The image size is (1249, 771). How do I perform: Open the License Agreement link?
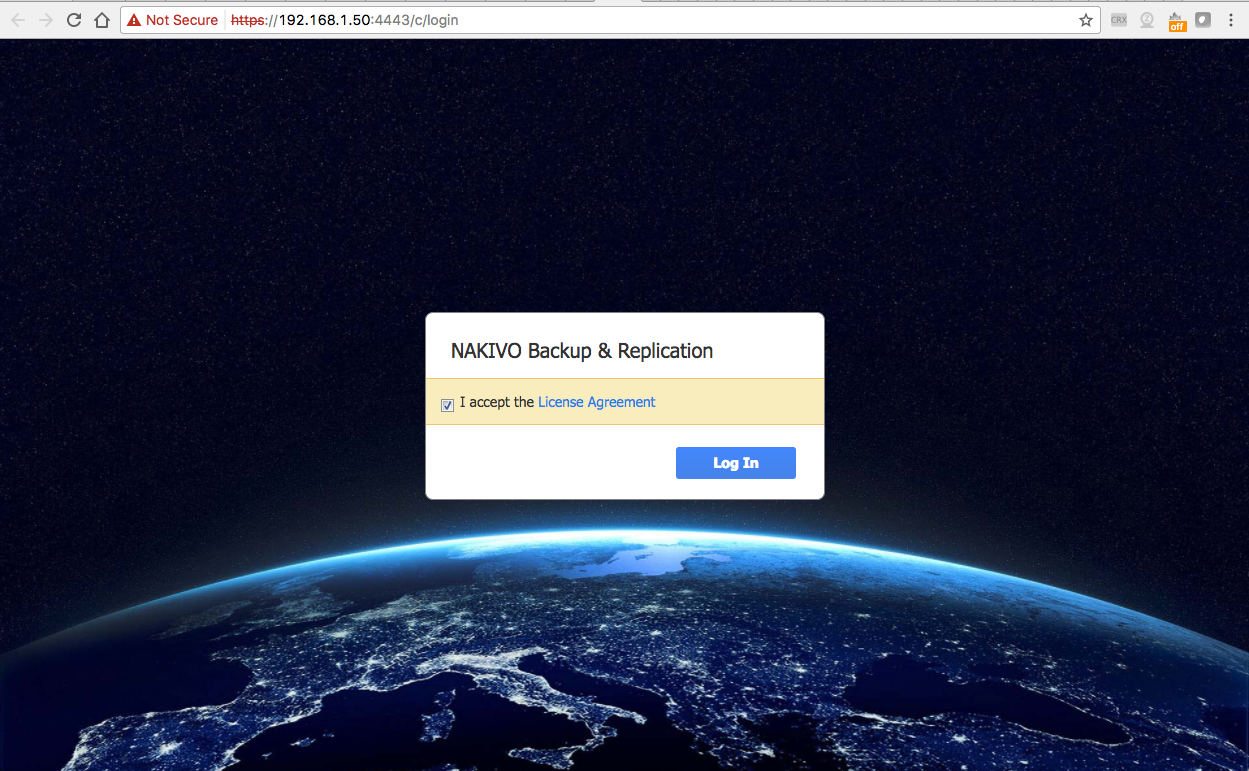[x=597, y=402]
